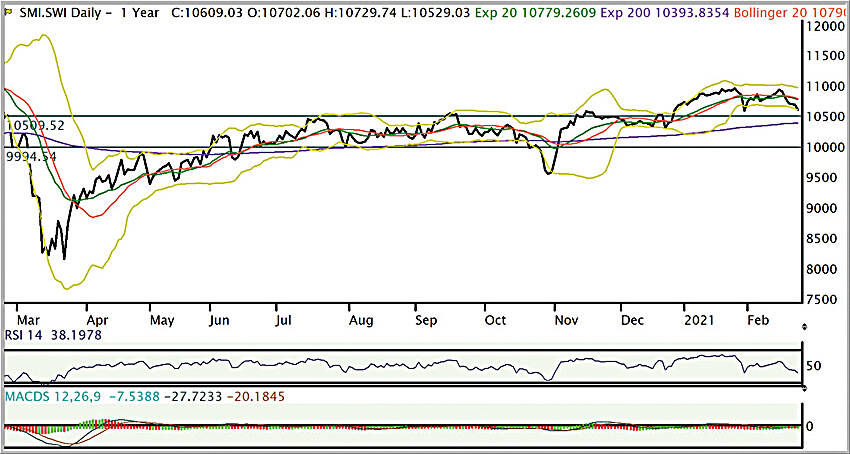Viewport: 850px width, 454px height.
Task: Click the '2021' year label on time axis
Action: (x=701, y=320)
